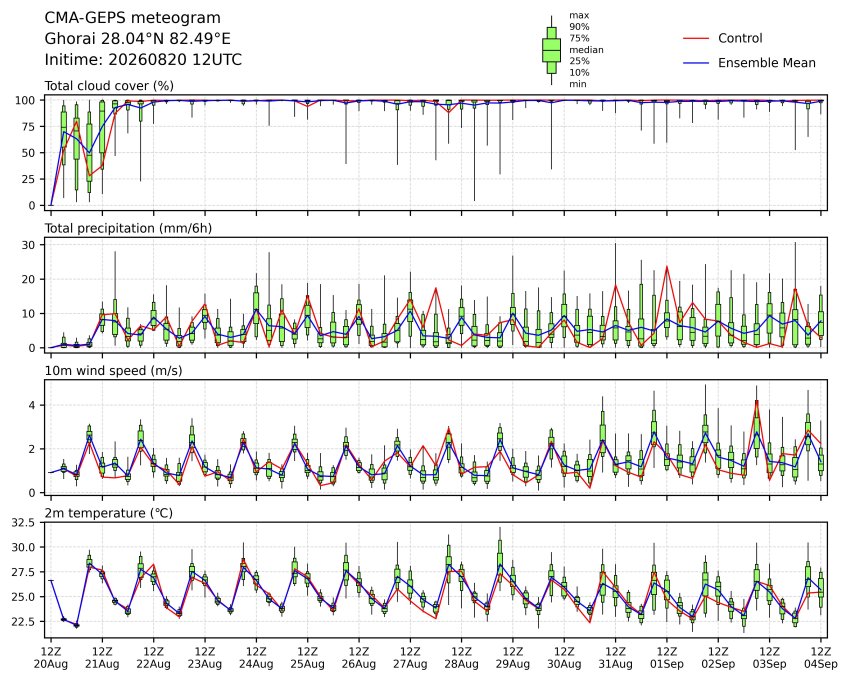
Task: Click the '01Sep' date label on x-axis
Action: point(667,664)
